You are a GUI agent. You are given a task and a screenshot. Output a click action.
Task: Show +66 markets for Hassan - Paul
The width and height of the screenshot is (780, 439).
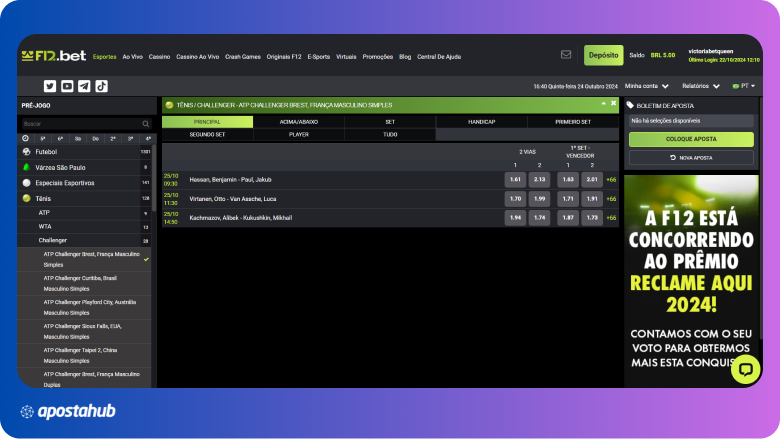pyautogui.click(x=611, y=180)
